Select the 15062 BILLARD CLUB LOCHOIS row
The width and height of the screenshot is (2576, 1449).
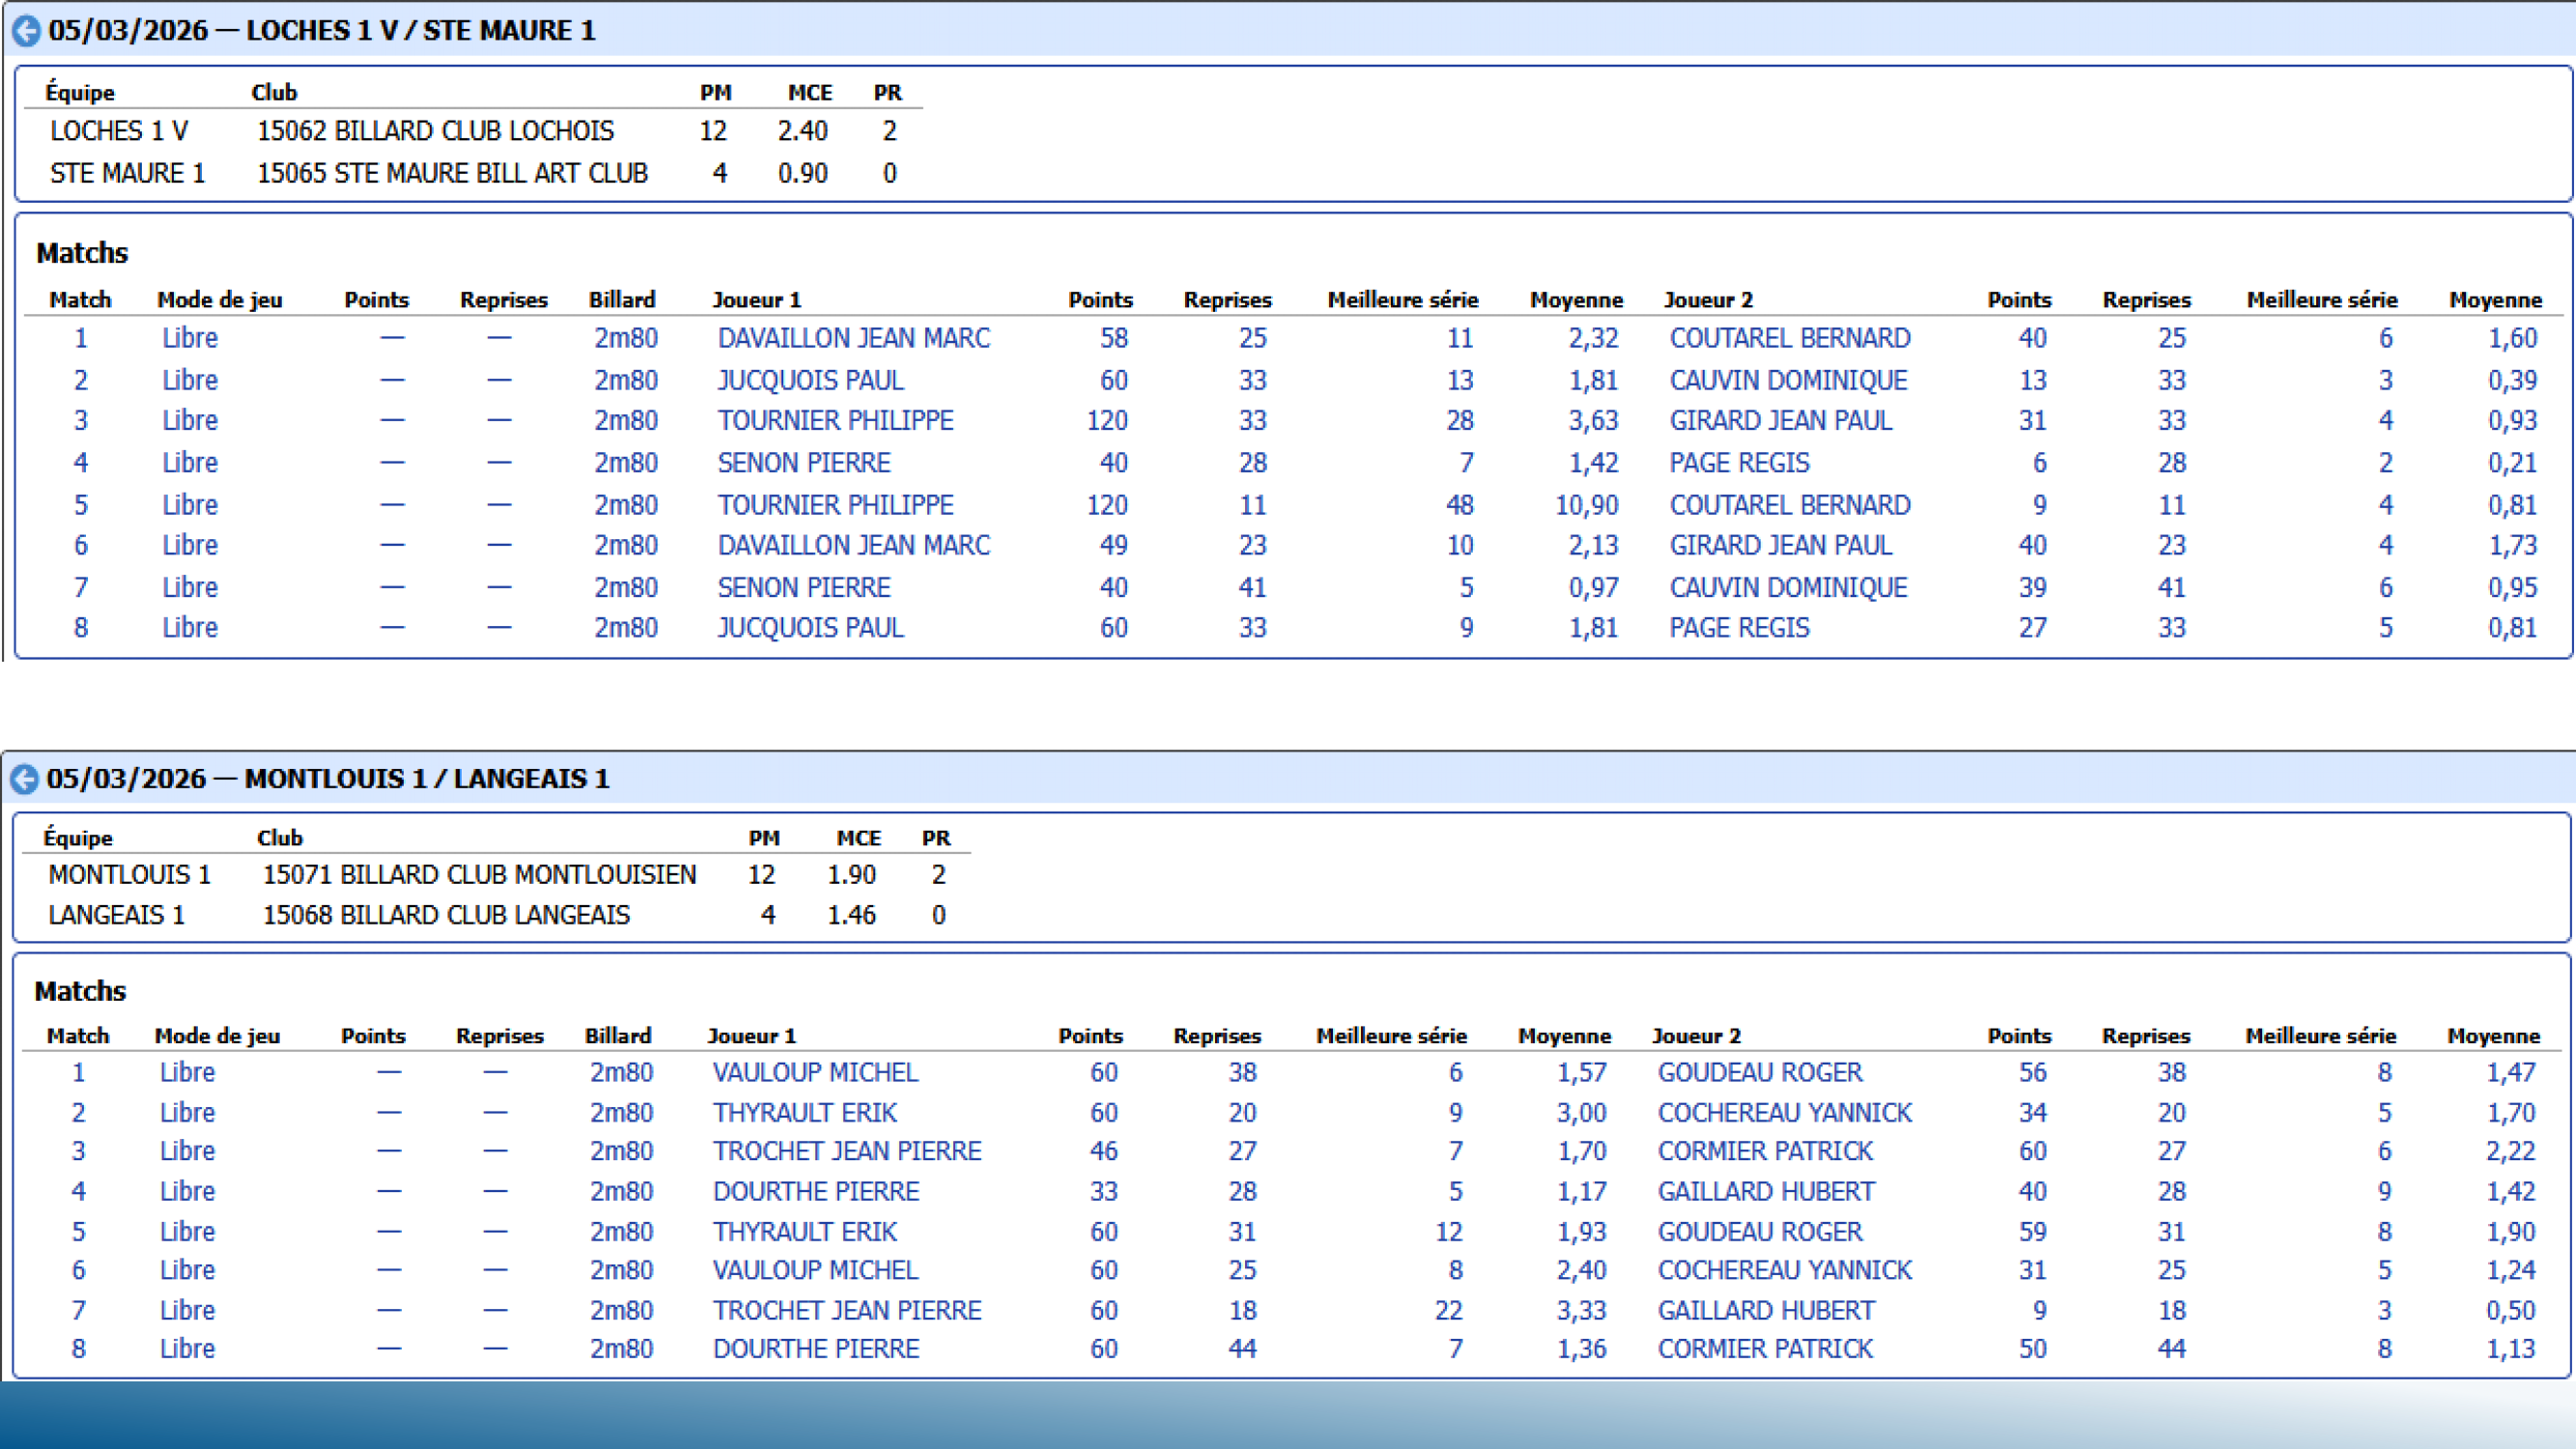tap(435, 131)
